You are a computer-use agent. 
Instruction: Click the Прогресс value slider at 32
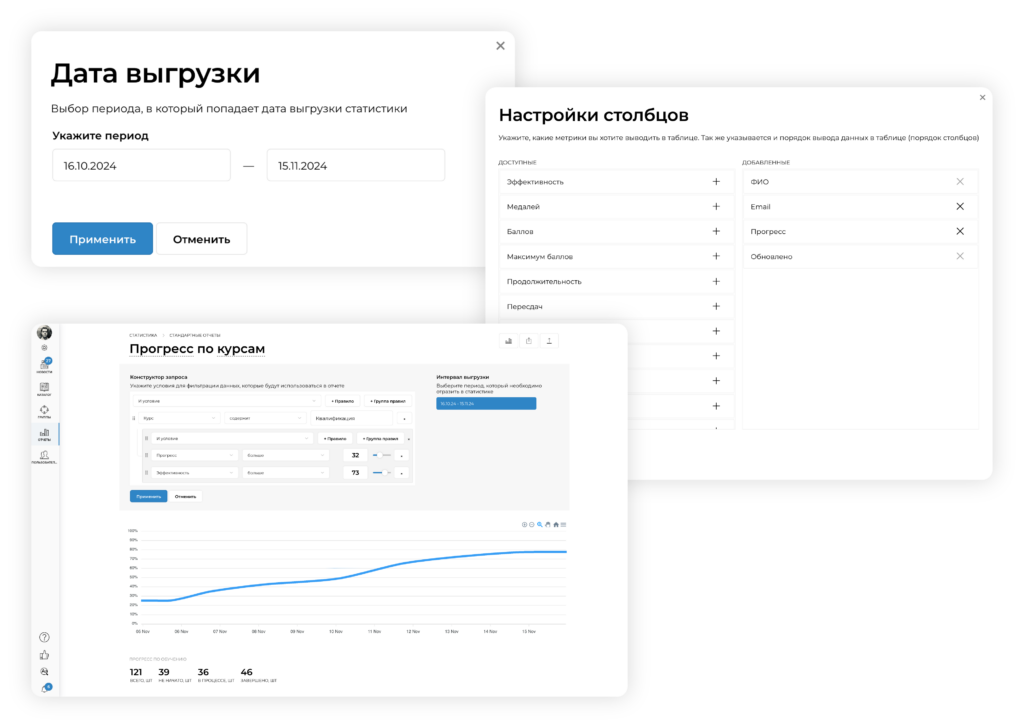tap(382, 455)
